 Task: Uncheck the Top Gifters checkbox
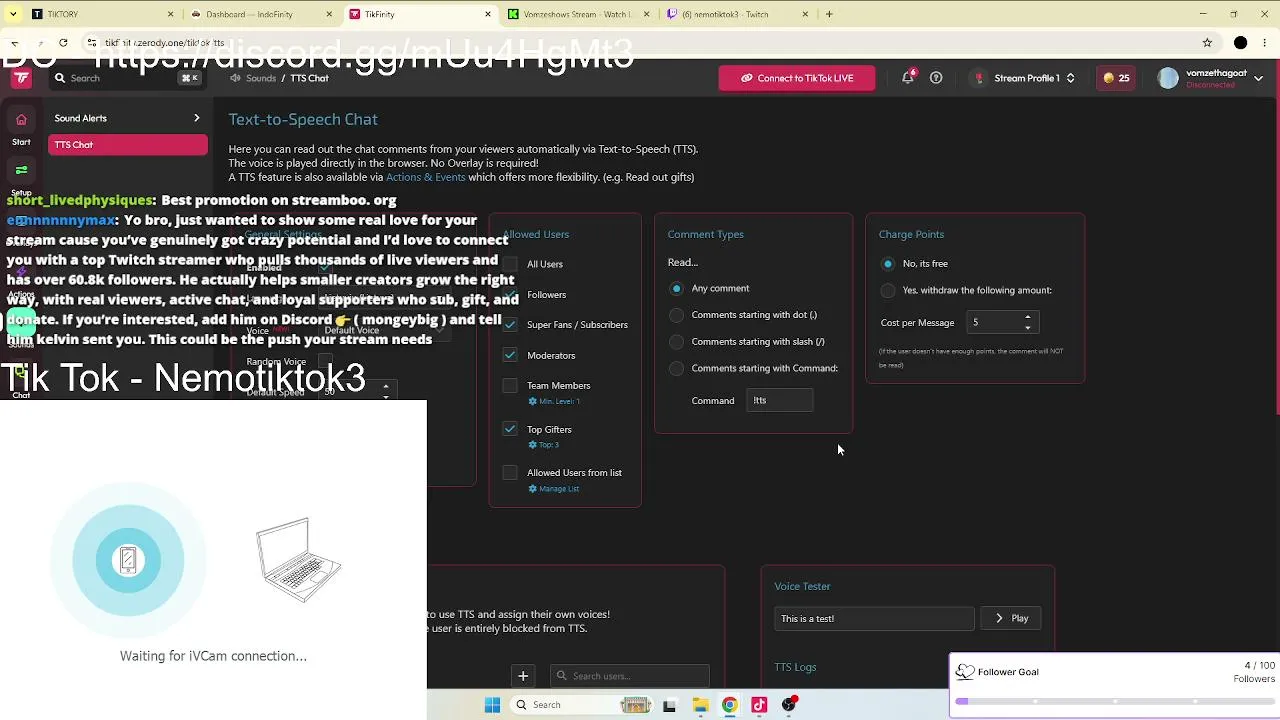[x=510, y=429]
